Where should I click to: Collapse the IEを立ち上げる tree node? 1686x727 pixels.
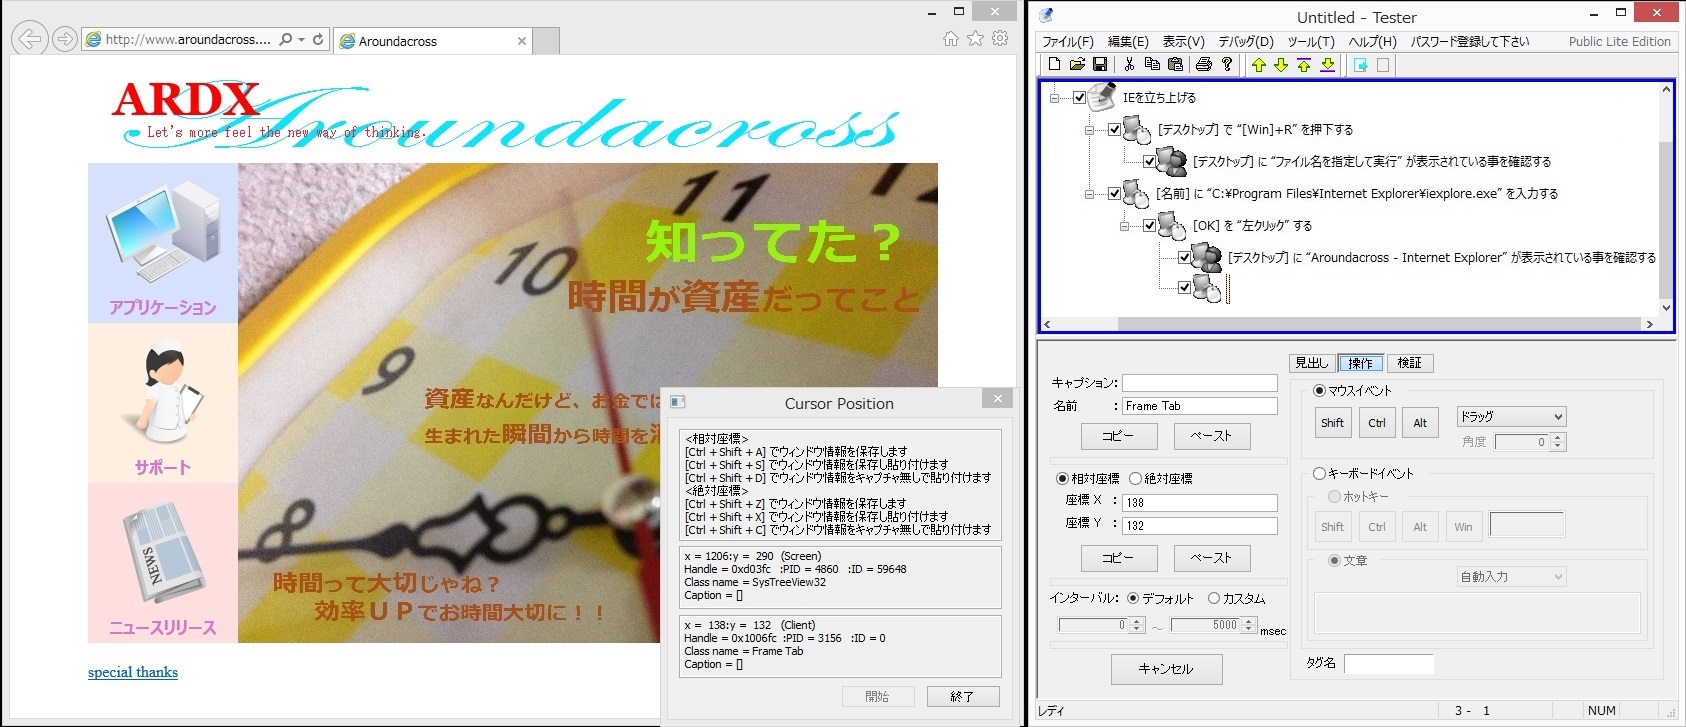pyautogui.click(x=1054, y=98)
